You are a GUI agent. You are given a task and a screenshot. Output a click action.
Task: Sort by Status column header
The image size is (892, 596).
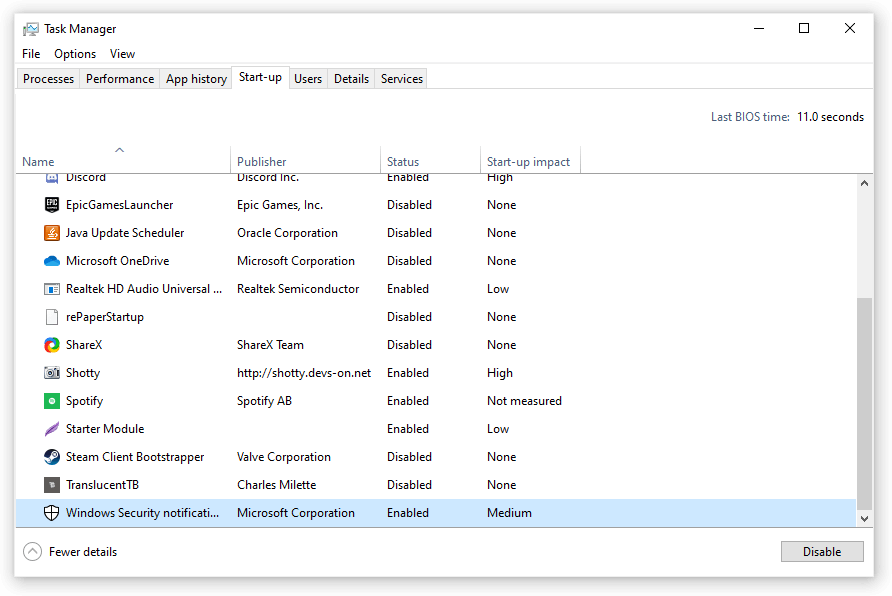point(403,162)
